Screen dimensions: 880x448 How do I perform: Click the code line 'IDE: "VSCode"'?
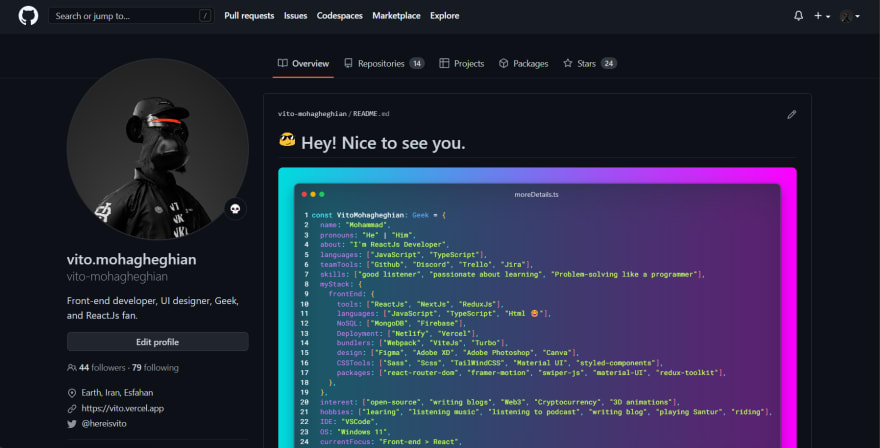350,422
